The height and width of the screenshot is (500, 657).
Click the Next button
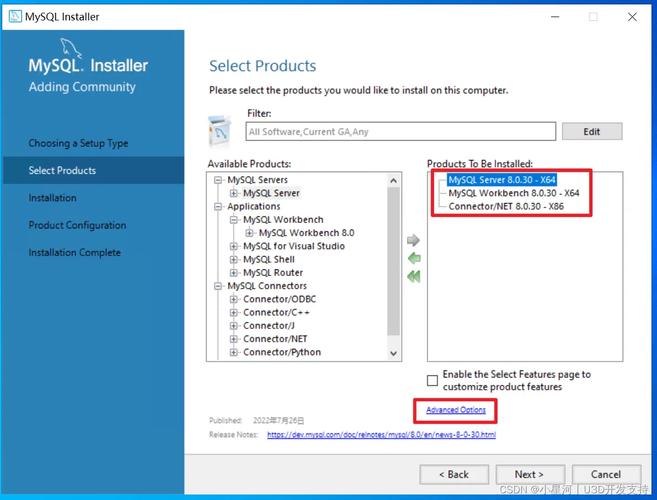click(530, 474)
